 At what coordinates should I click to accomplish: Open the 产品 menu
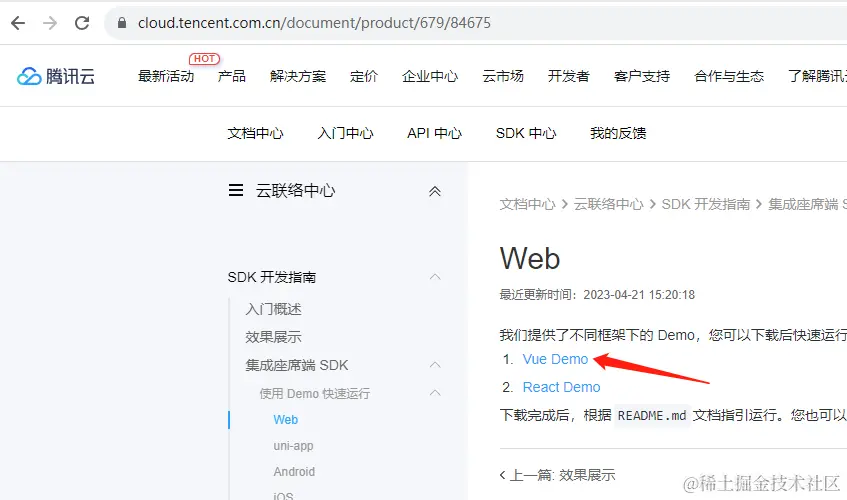pyautogui.click(x=232, y=76)
